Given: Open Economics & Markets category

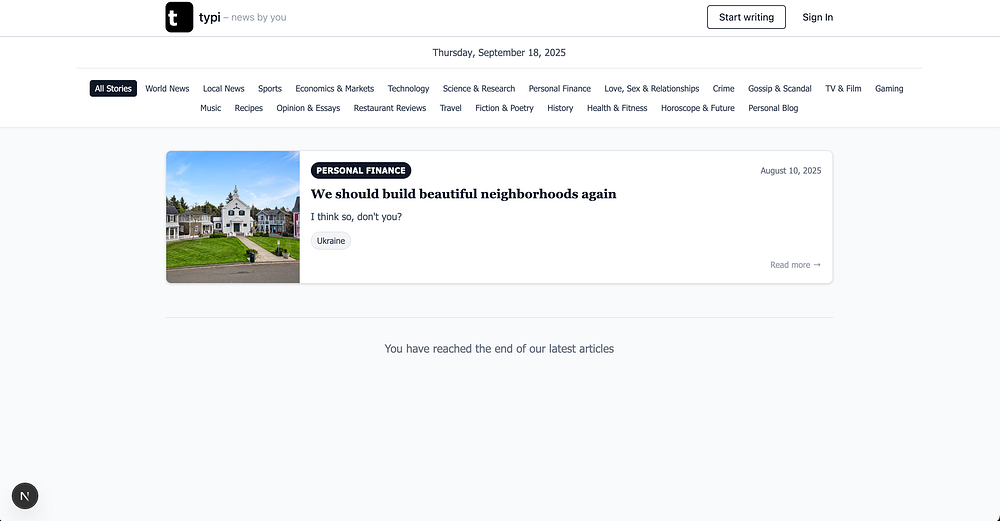Looking at the screenshot, I should (x=335, y=89).
